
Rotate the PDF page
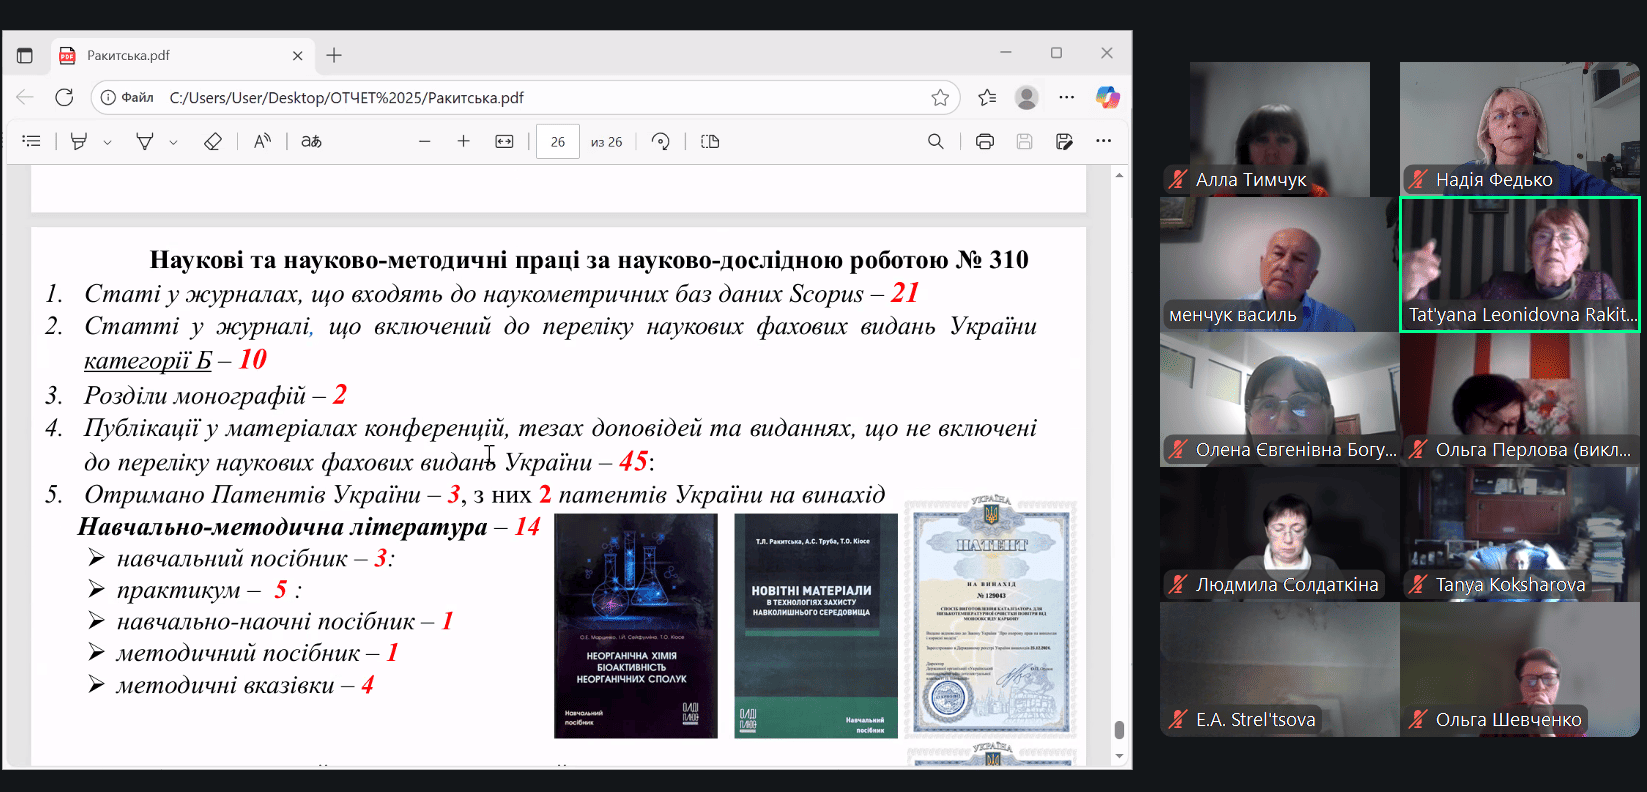coord(661,141)
